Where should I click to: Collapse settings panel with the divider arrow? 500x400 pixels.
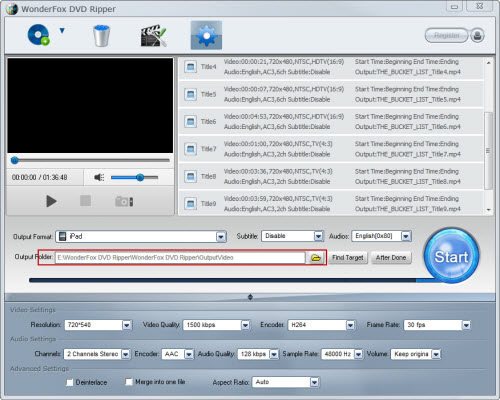tap(250, 297)
